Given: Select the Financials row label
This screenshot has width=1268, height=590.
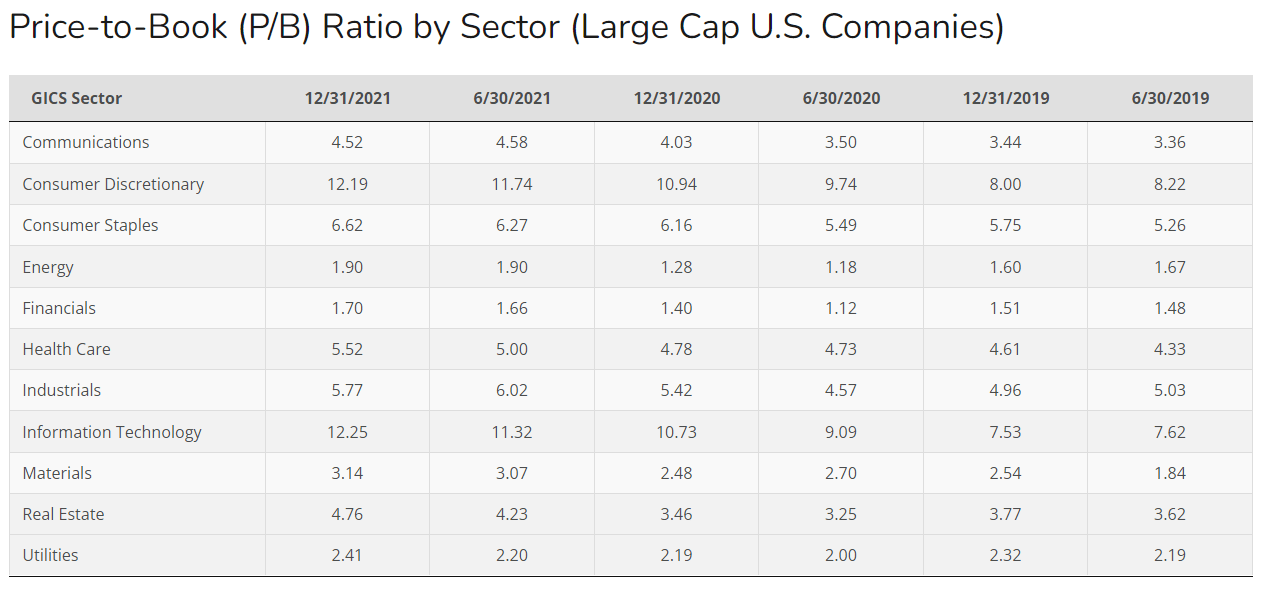Looking at the screenshot, I should 59,308.
